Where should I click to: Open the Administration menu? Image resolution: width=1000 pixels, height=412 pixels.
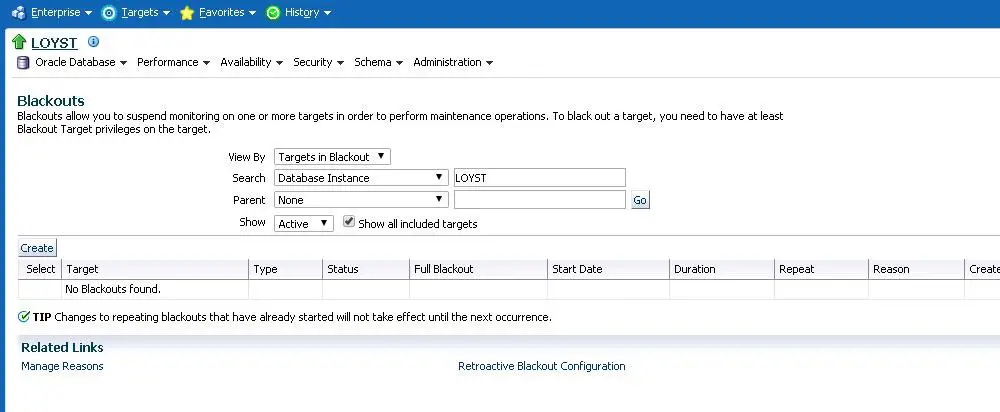453,63
